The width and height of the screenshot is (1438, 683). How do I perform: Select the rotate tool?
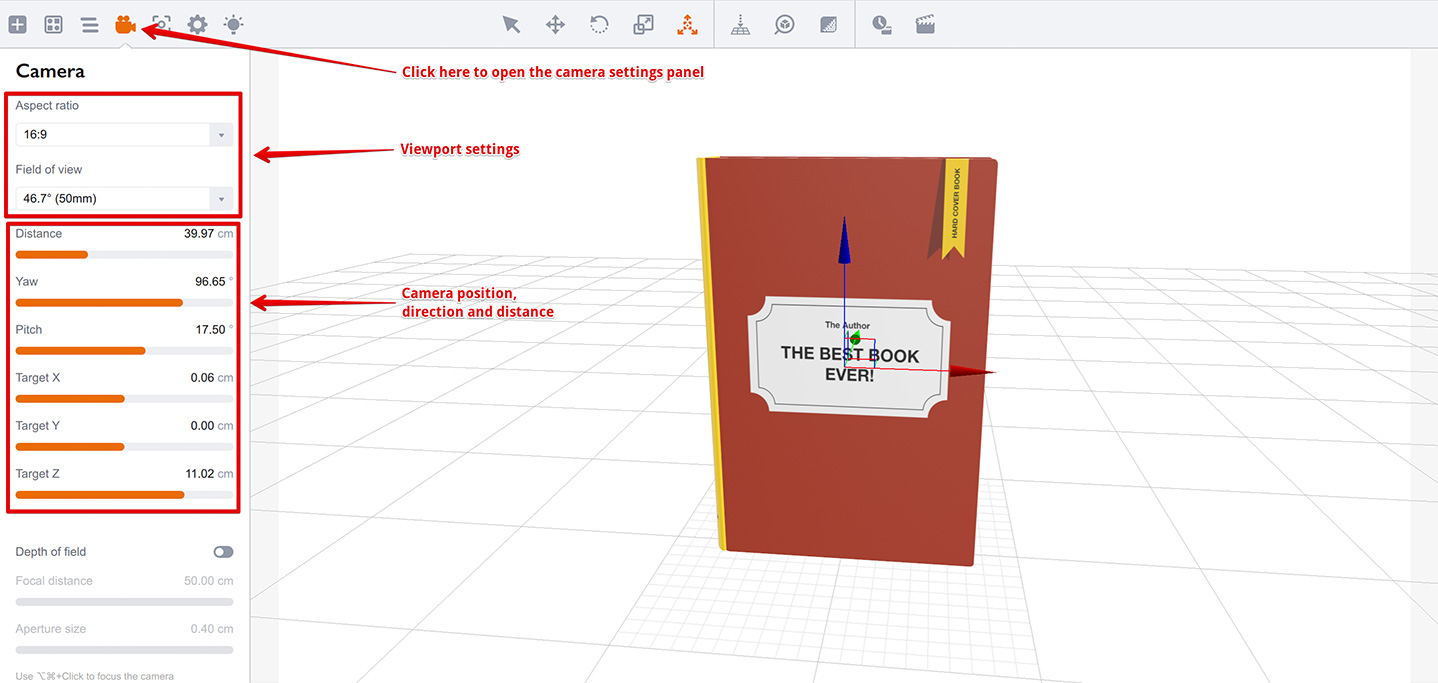click(599, 25)
